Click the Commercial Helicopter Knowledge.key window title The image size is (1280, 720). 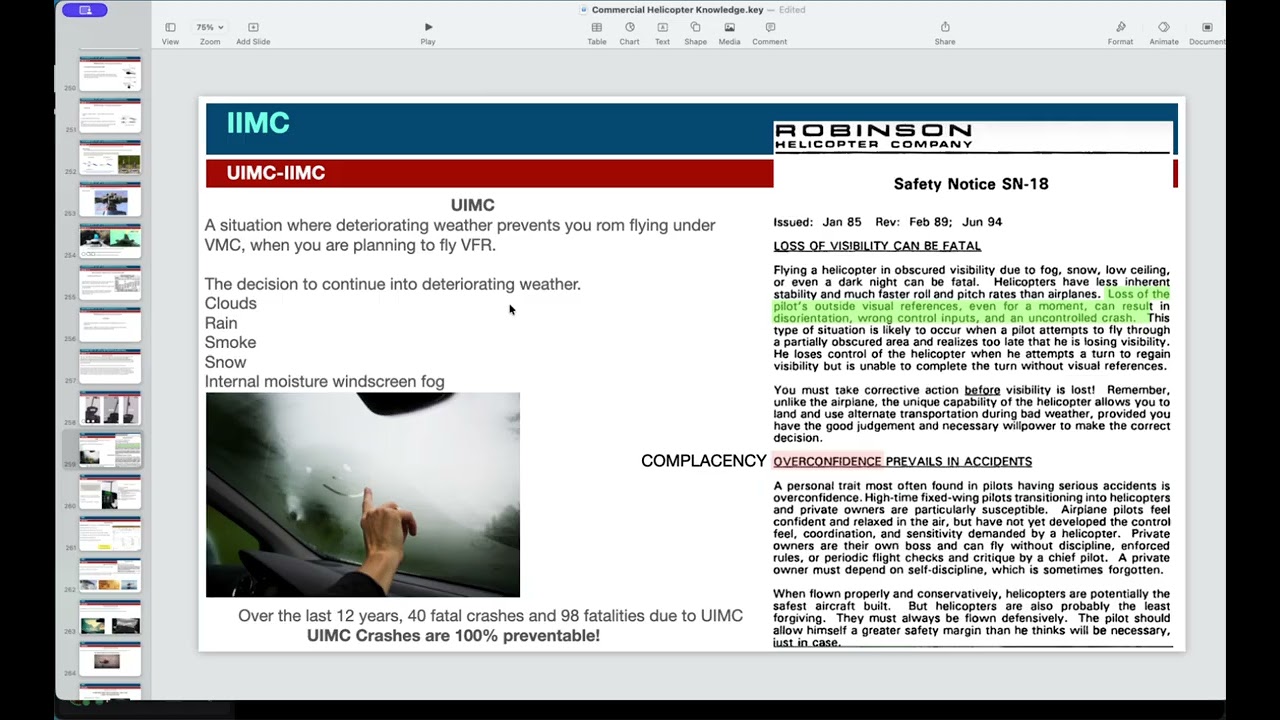pos(677,10)
